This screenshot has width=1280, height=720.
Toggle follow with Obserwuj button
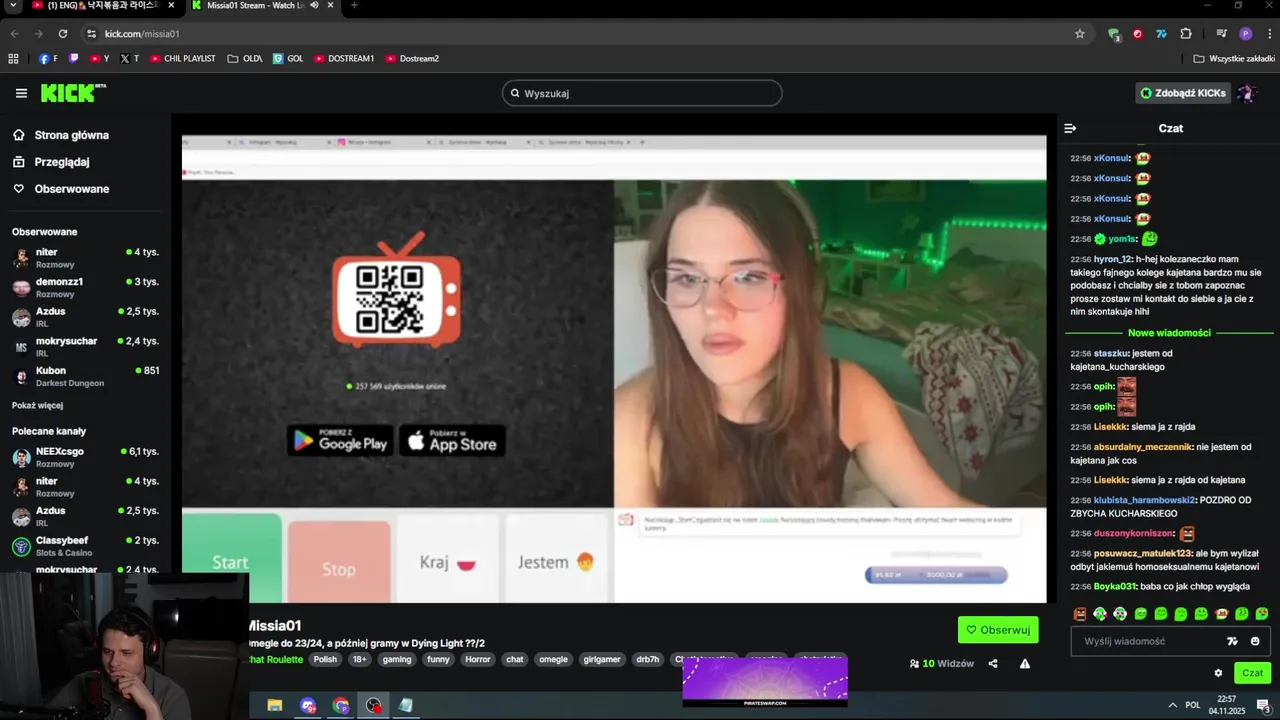tap(998, 630)
